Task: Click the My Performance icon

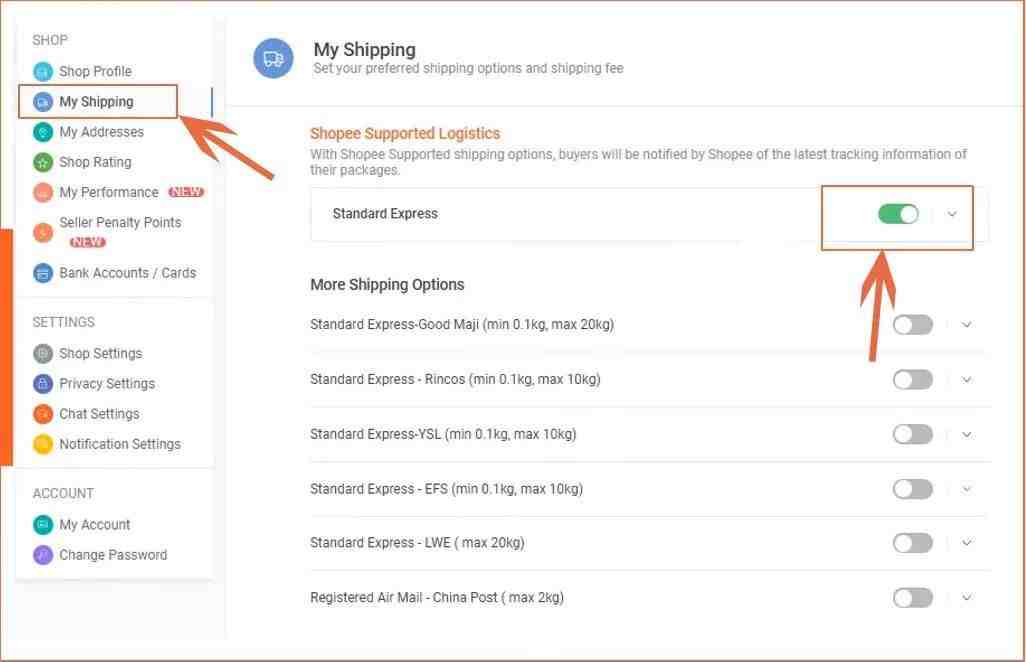Action: click(43, 192)
